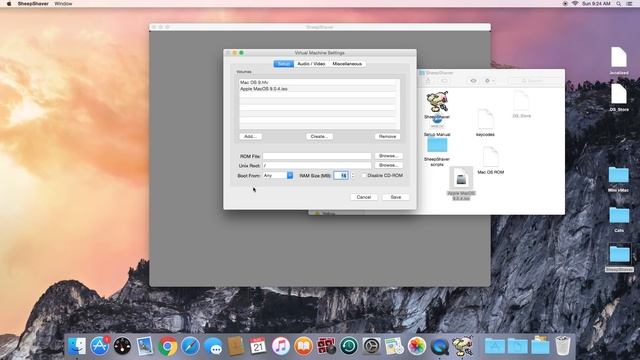Select the Mini vMac folder on desktop
Image resolution: width=640 pixels, height=360 pixels.
point(618,176)
